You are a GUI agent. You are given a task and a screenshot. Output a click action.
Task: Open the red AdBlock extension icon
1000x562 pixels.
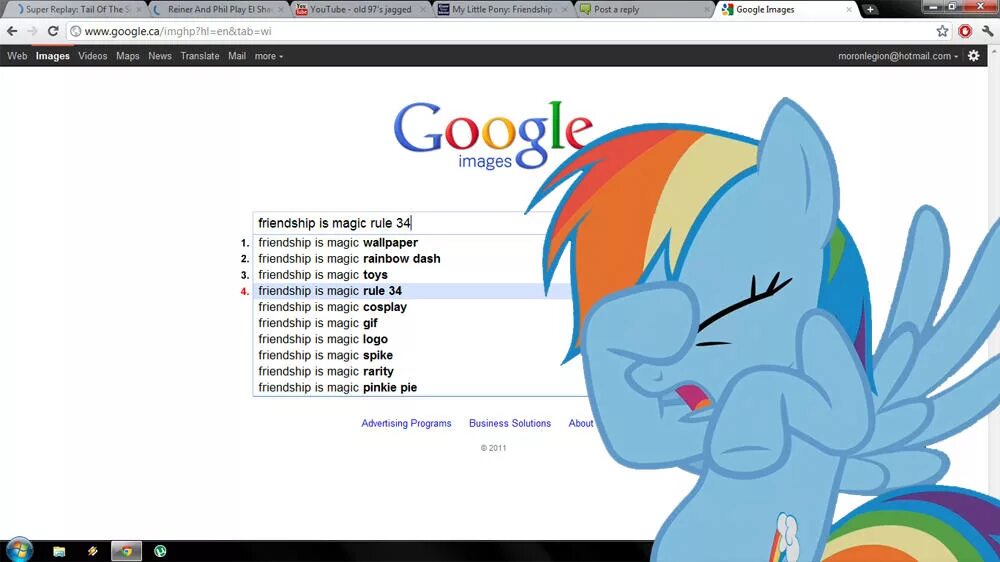click(965, 31)
